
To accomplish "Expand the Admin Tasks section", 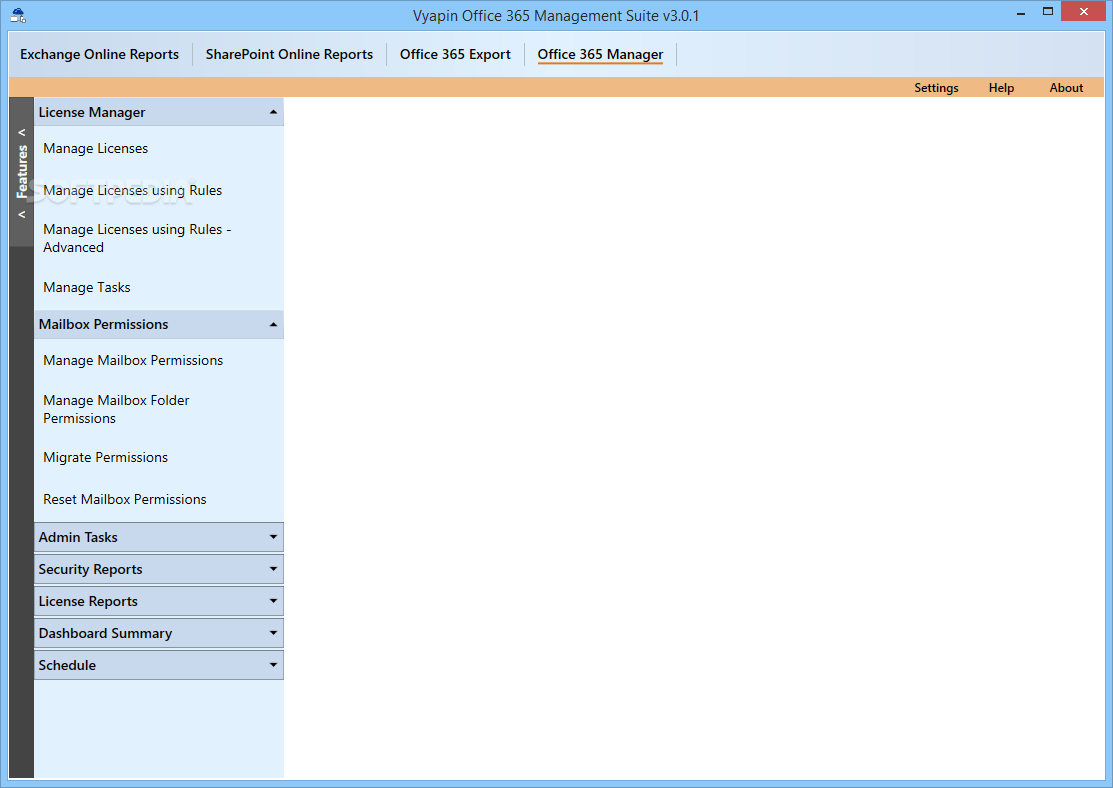I will coord(159,537).
